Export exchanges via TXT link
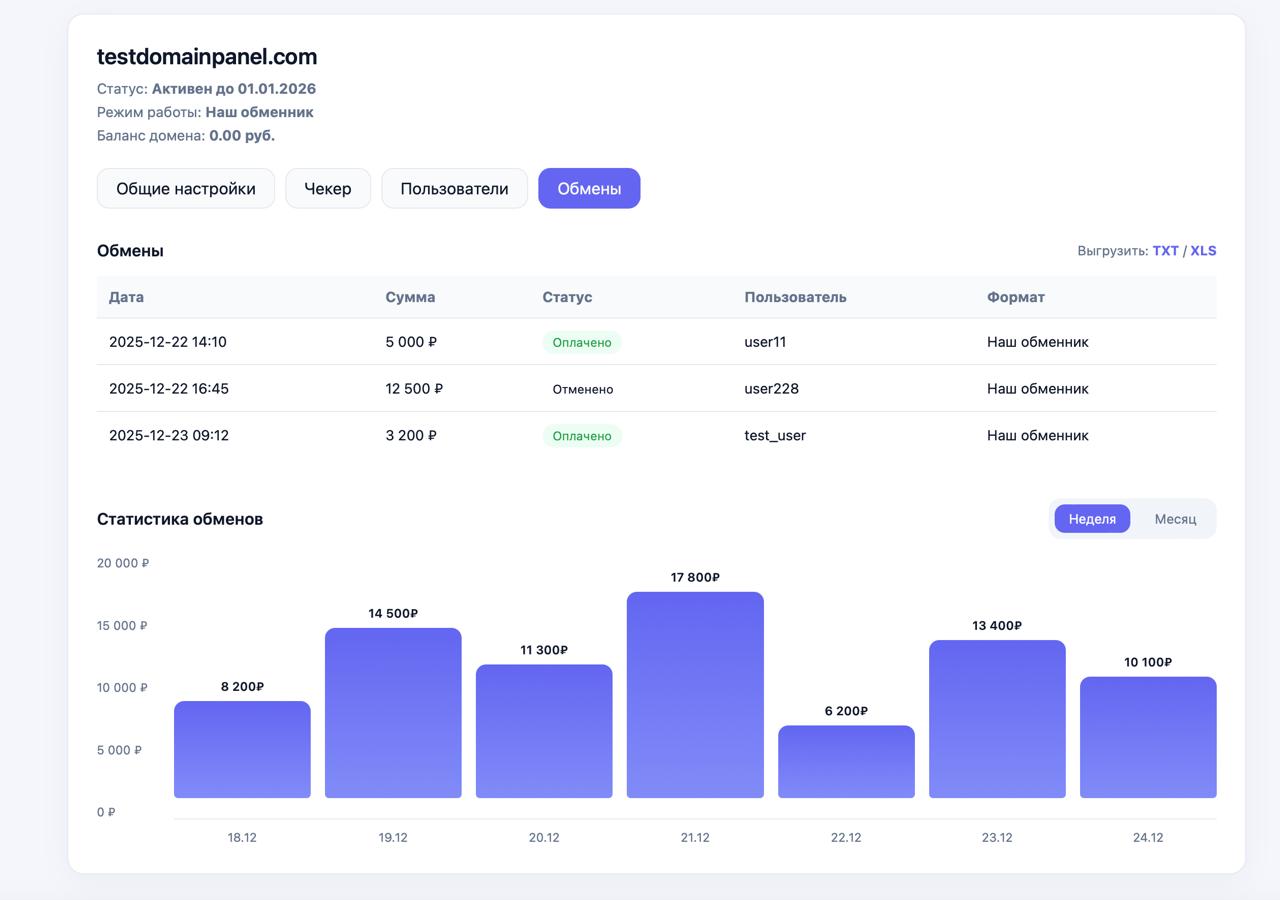 [1165, 251]
